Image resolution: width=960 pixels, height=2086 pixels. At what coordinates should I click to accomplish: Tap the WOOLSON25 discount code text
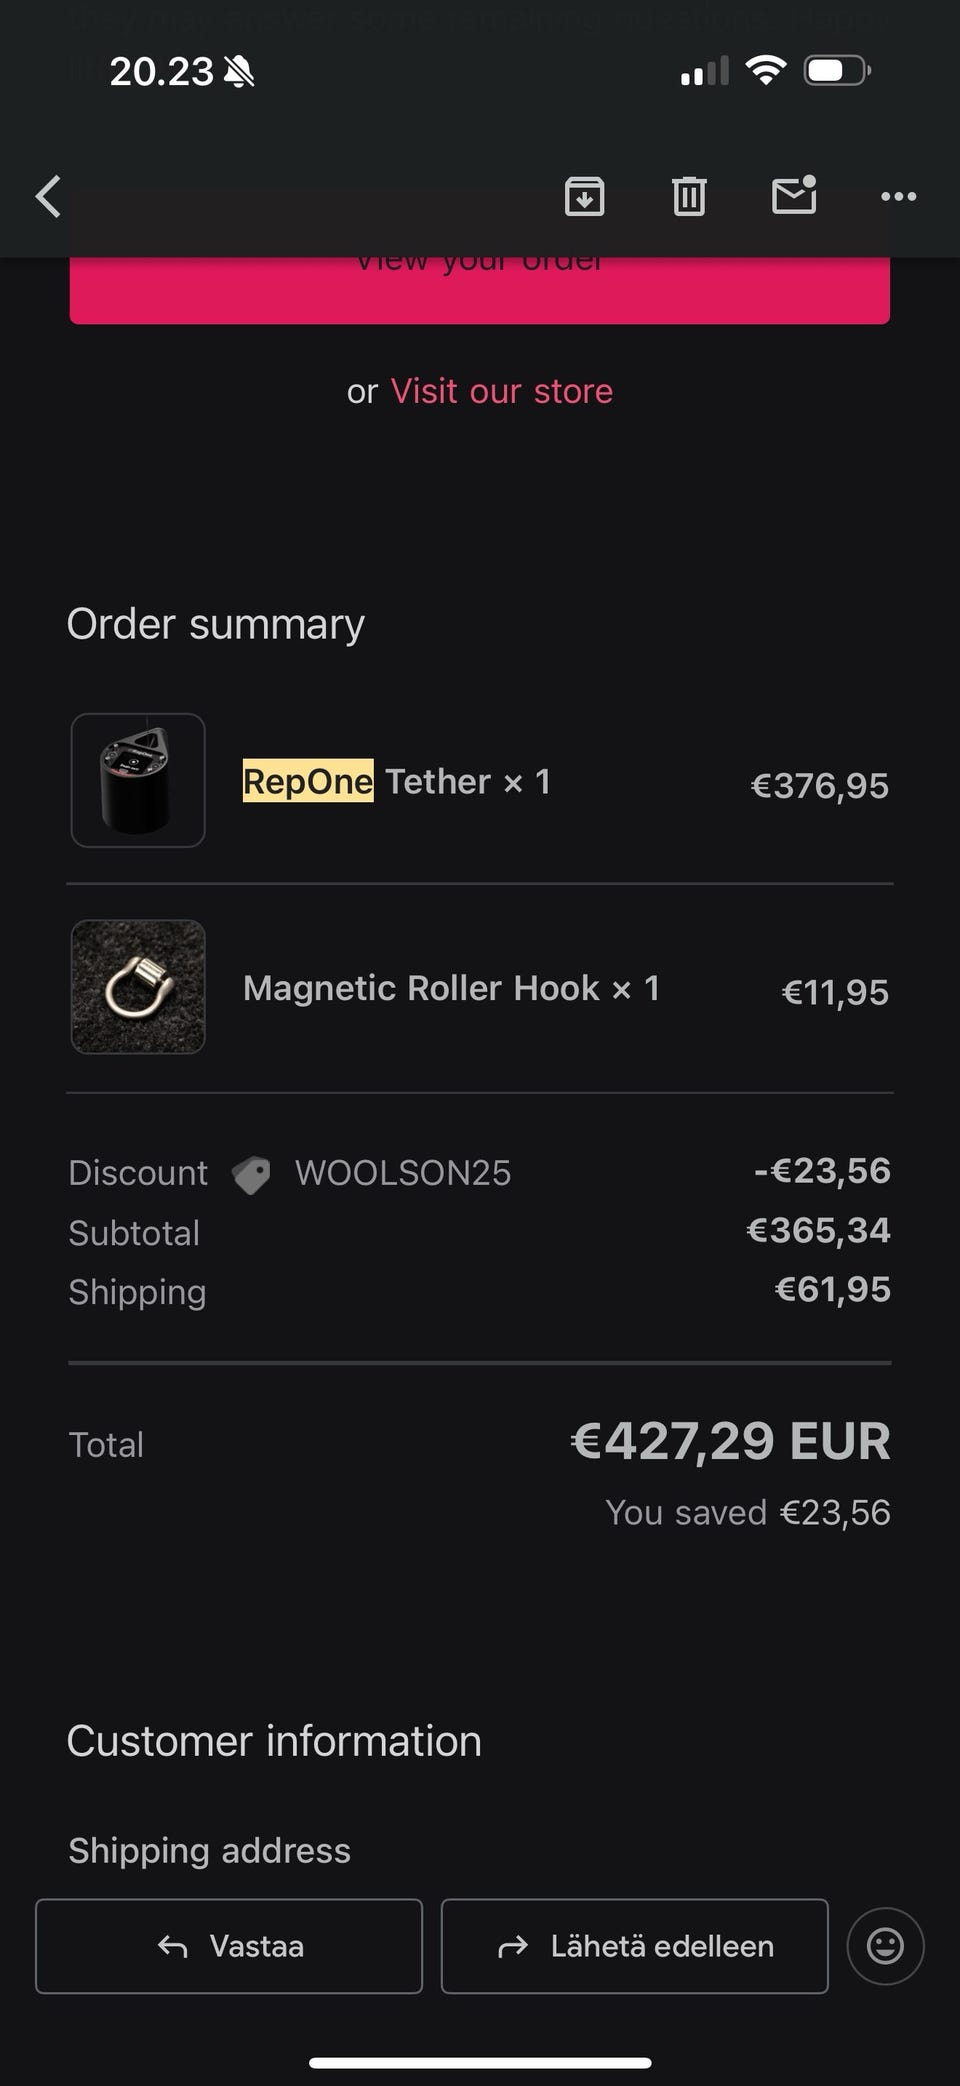(x=403, y=1173)
